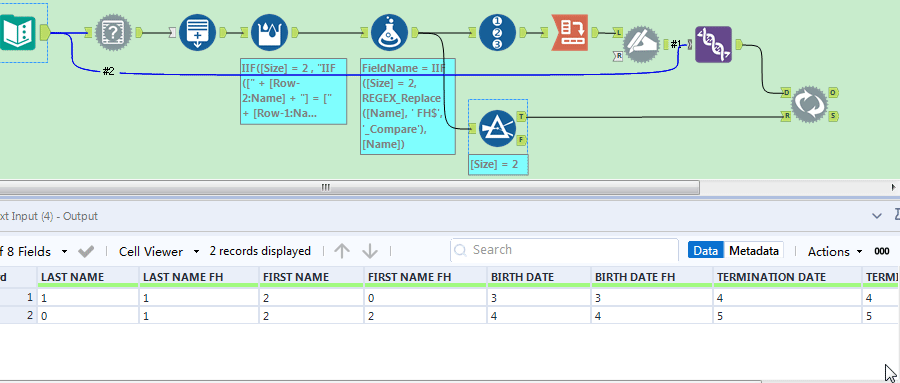Select the row 1 FIRST NAME FH cell

[x=425, y=297]
